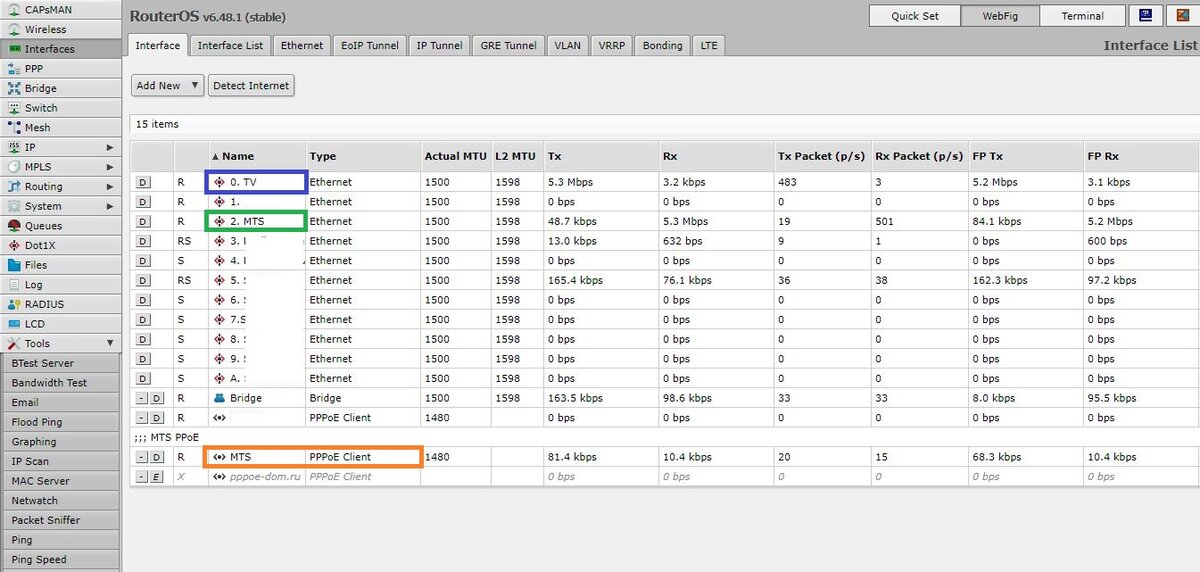Expand the Routing submenu arrow
This screenshot has width=1200, height=572.
coord(109,187)
